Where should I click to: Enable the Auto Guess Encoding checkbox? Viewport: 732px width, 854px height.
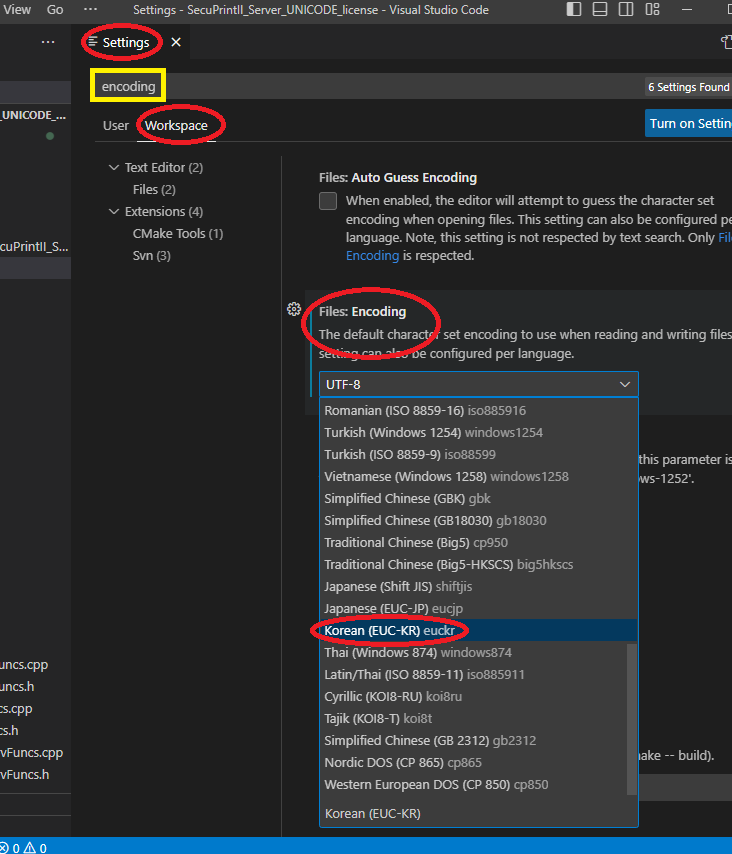[x=327, y=200]
